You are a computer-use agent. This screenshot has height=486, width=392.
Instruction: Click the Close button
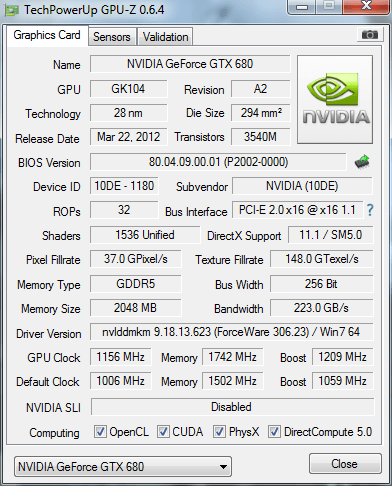click(x=345, y=464)
